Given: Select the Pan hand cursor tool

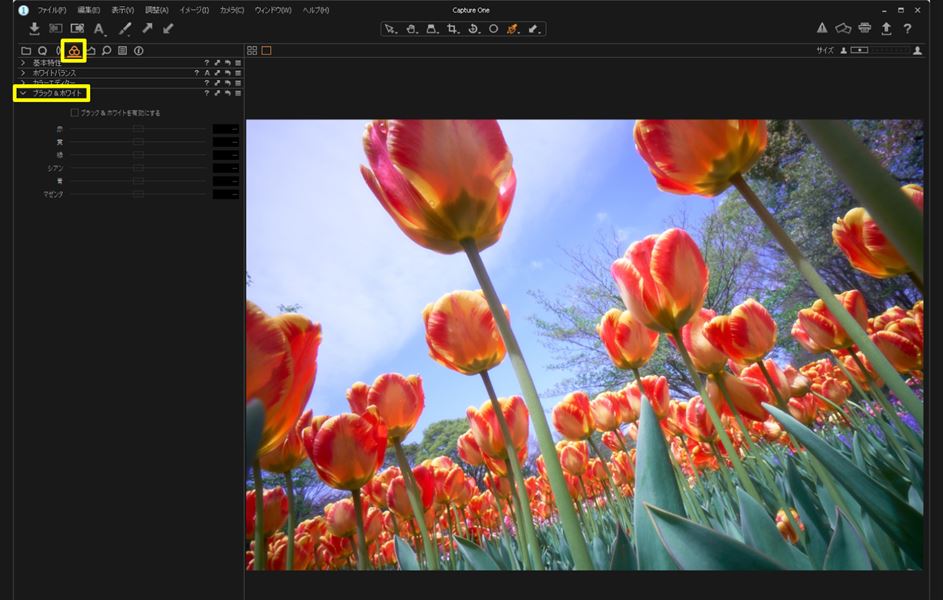Looking at the screenshot, I should (411, 29).
